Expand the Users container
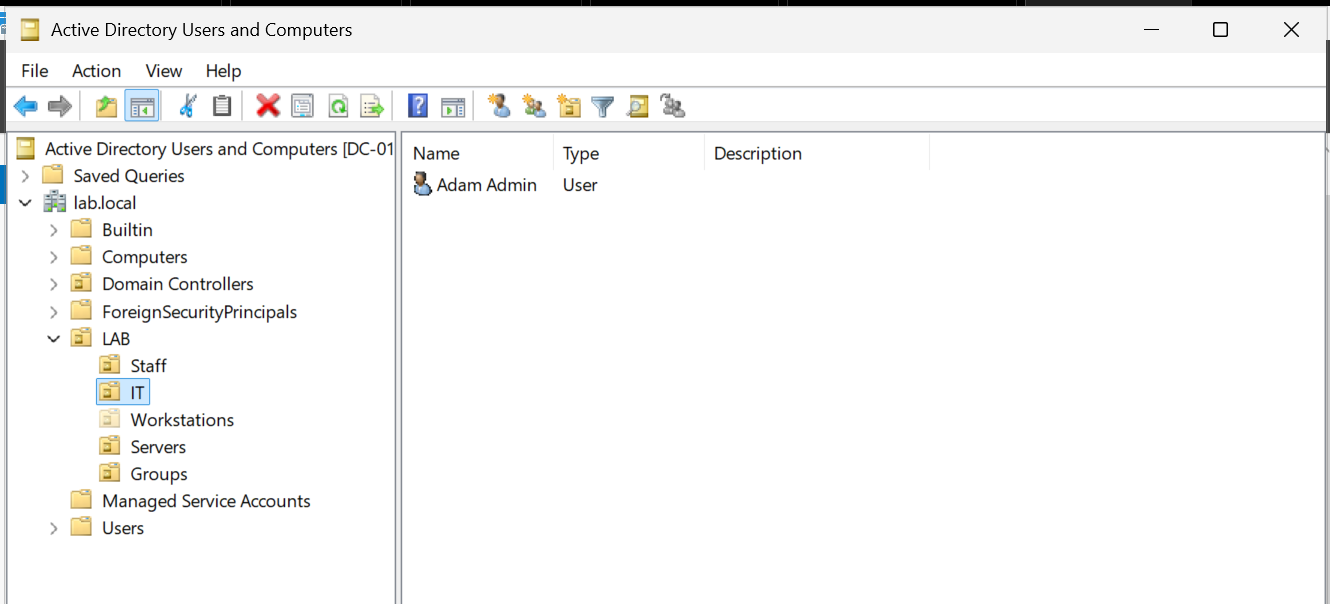The width and height of the screenshot is (1330, 604). click(x=54, y=528)
